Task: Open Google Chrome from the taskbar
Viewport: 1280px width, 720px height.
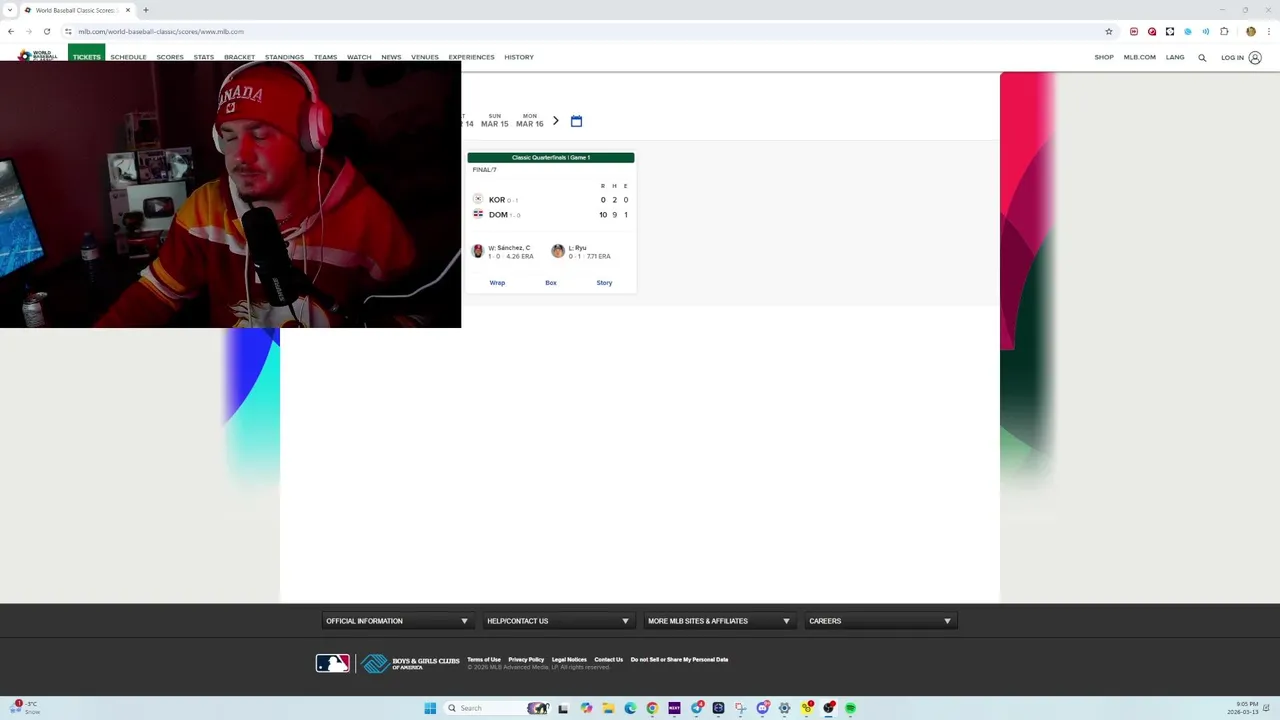Action: (x=652, y=708)
